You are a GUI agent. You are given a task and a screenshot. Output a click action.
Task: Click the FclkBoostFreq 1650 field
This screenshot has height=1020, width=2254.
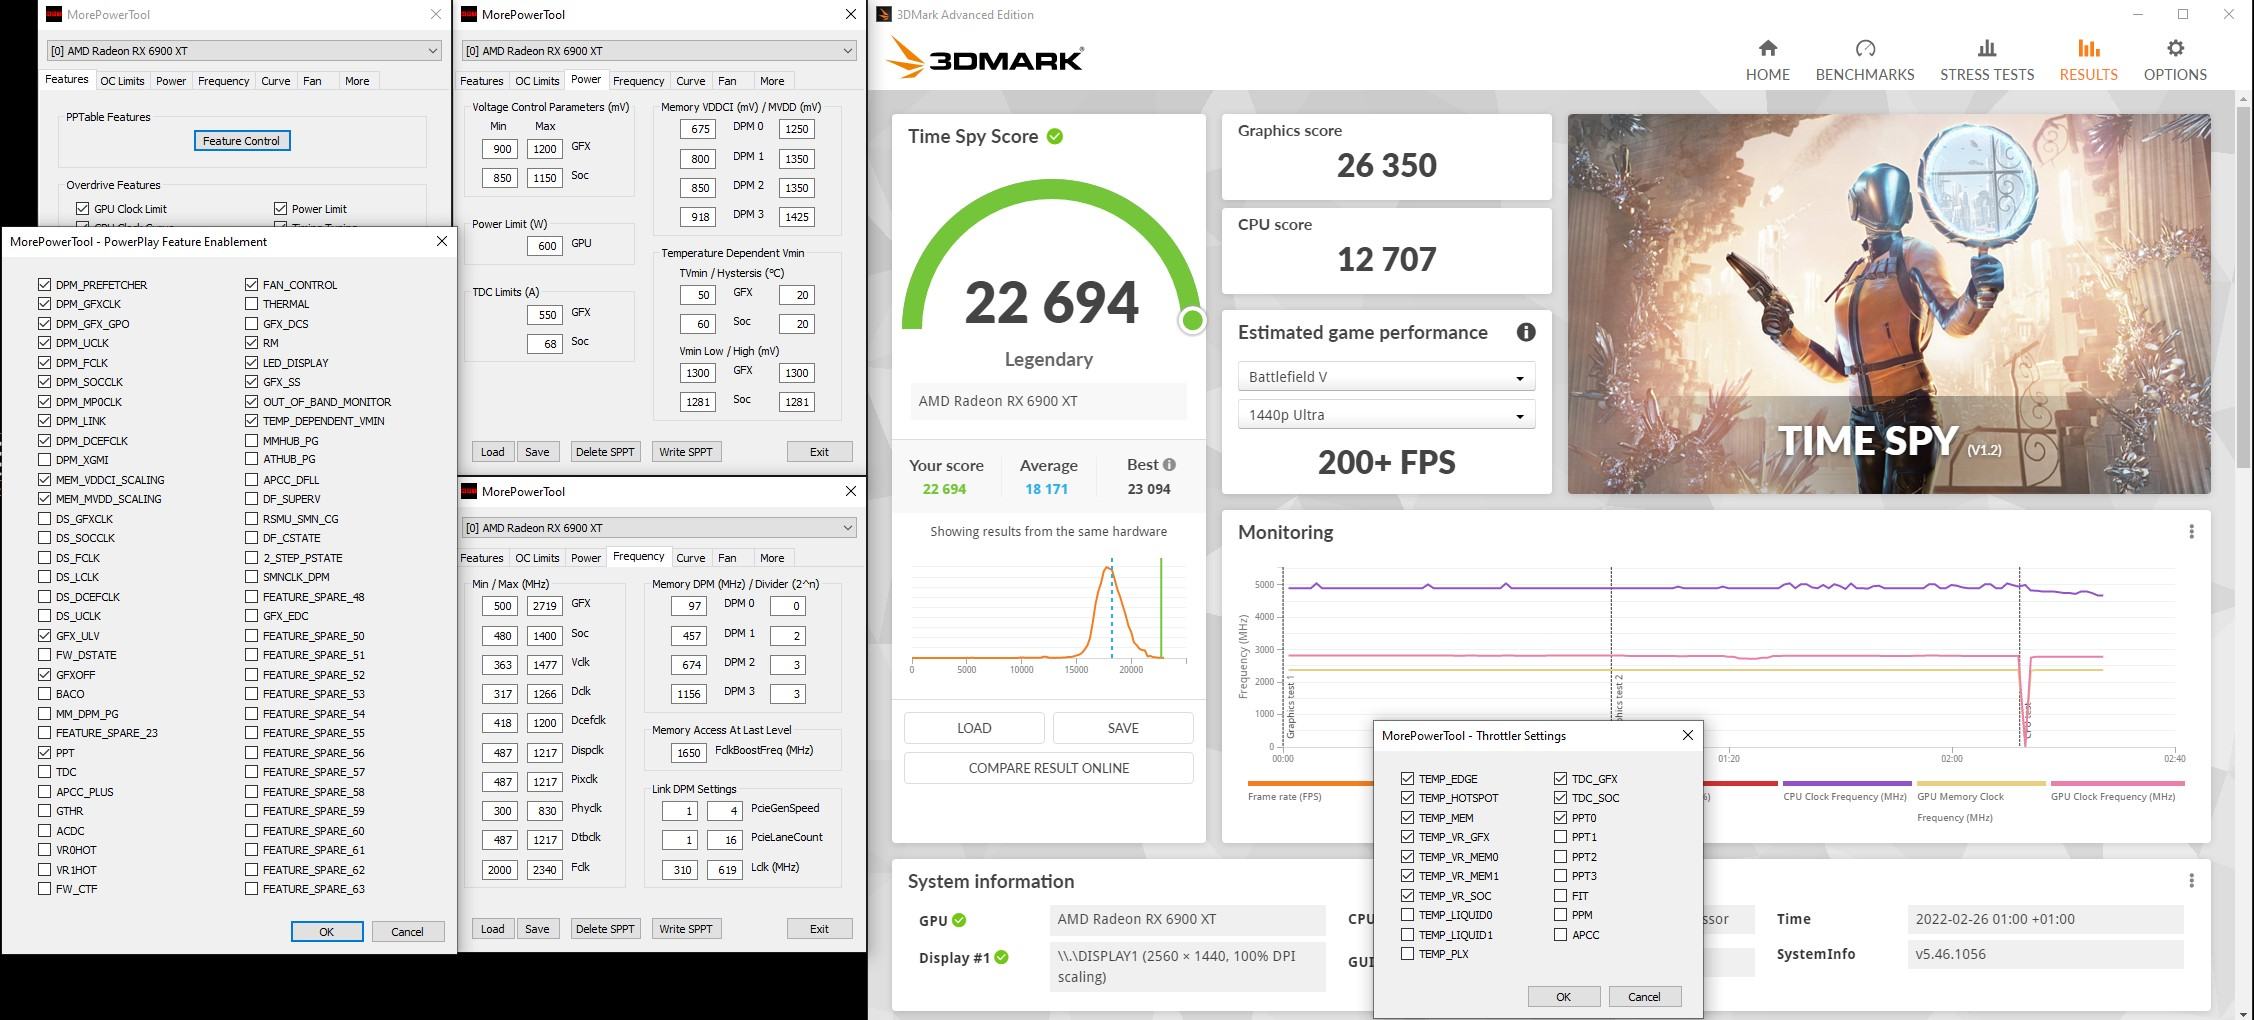[688, 753]
